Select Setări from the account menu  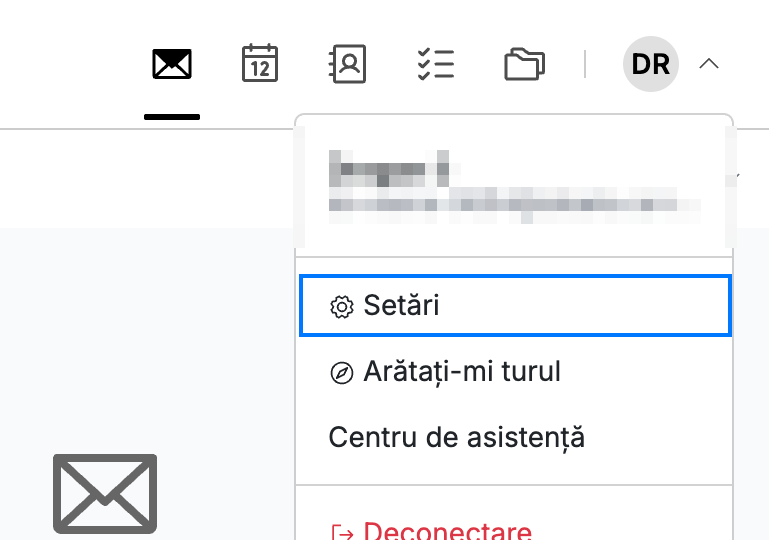515,306
